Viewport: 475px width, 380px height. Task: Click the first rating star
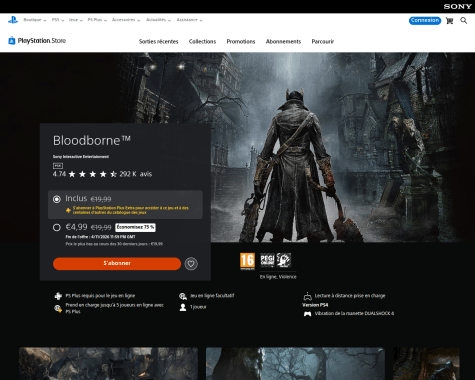point(72,174)
